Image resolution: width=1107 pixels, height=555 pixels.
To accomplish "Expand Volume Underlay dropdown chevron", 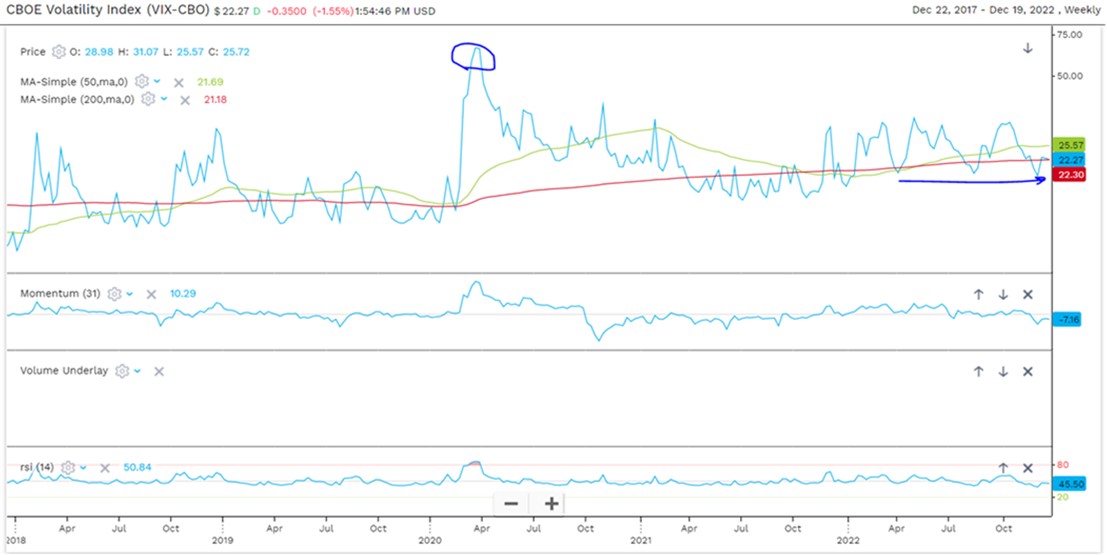I will click(x=137, y=370).
